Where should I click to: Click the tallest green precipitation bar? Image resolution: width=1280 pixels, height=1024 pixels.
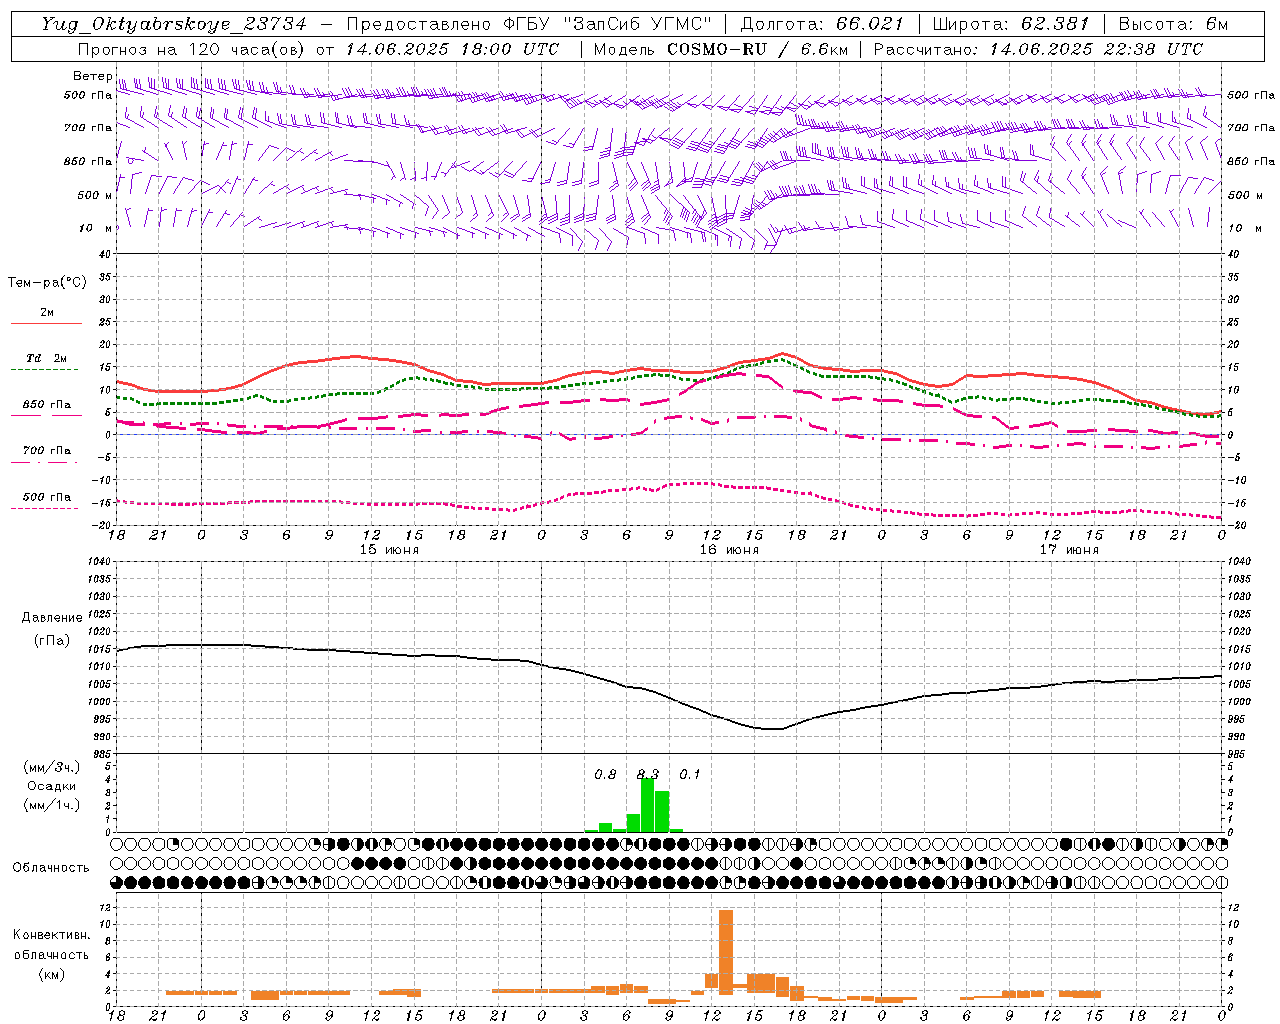(647, 805)
